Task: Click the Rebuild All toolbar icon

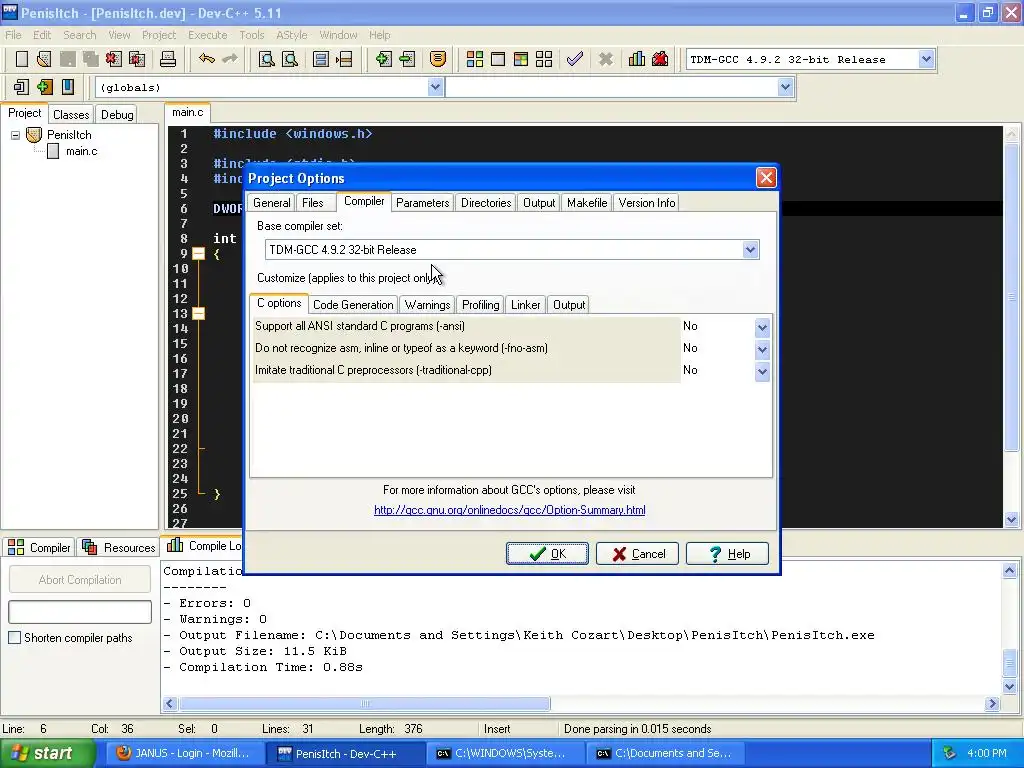Action: tap(544, 59)
